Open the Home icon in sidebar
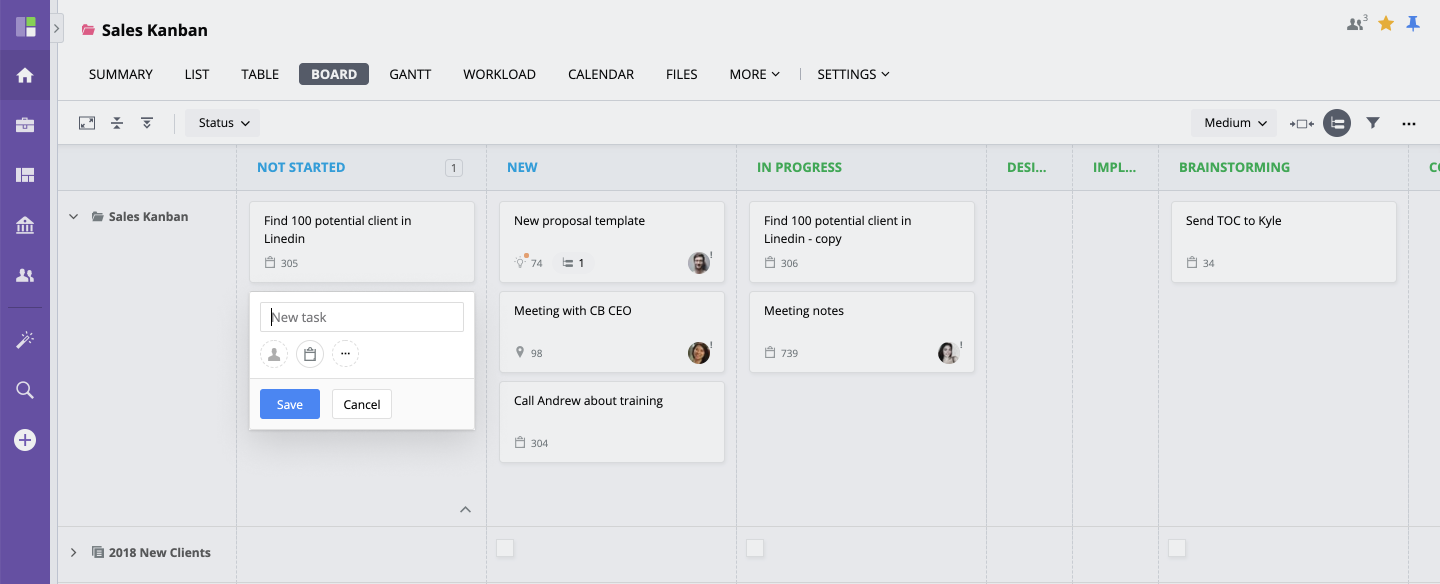The image size is (1440, 584). 25,75
